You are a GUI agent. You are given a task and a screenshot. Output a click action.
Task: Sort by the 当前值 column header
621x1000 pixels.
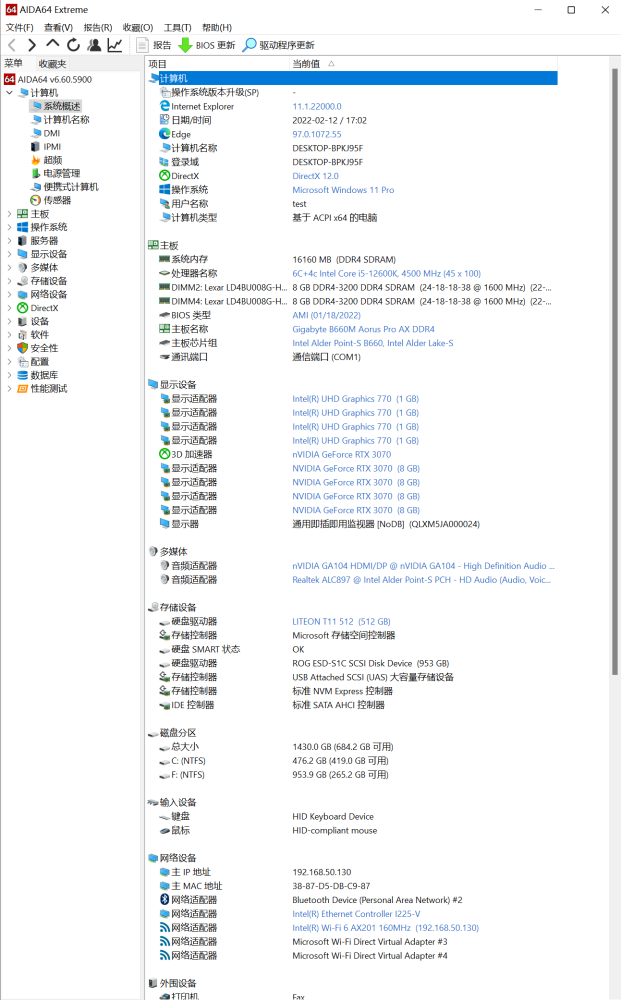[423, 64]
